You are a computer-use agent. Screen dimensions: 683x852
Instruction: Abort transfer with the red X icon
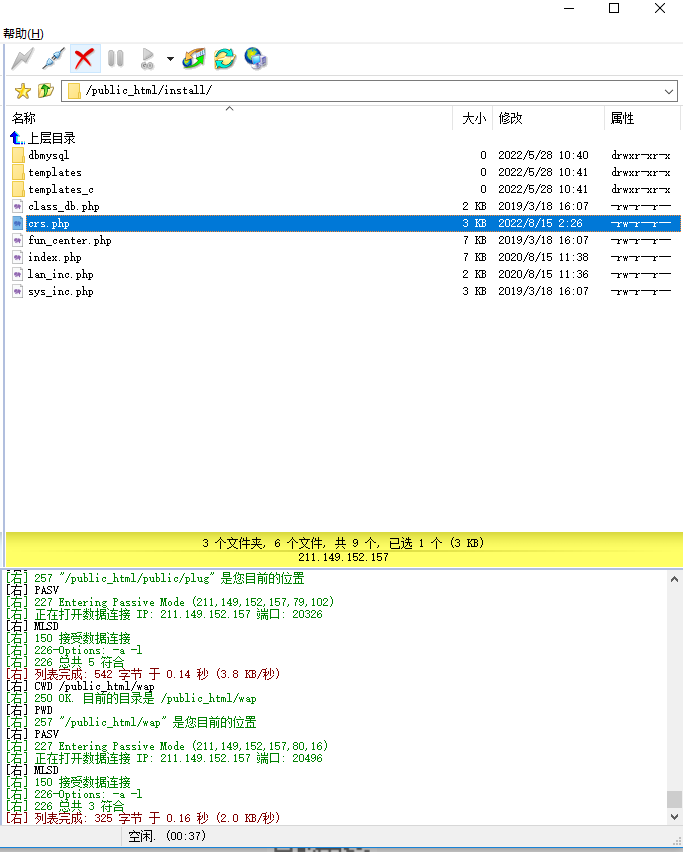click(x=85, y=59)
